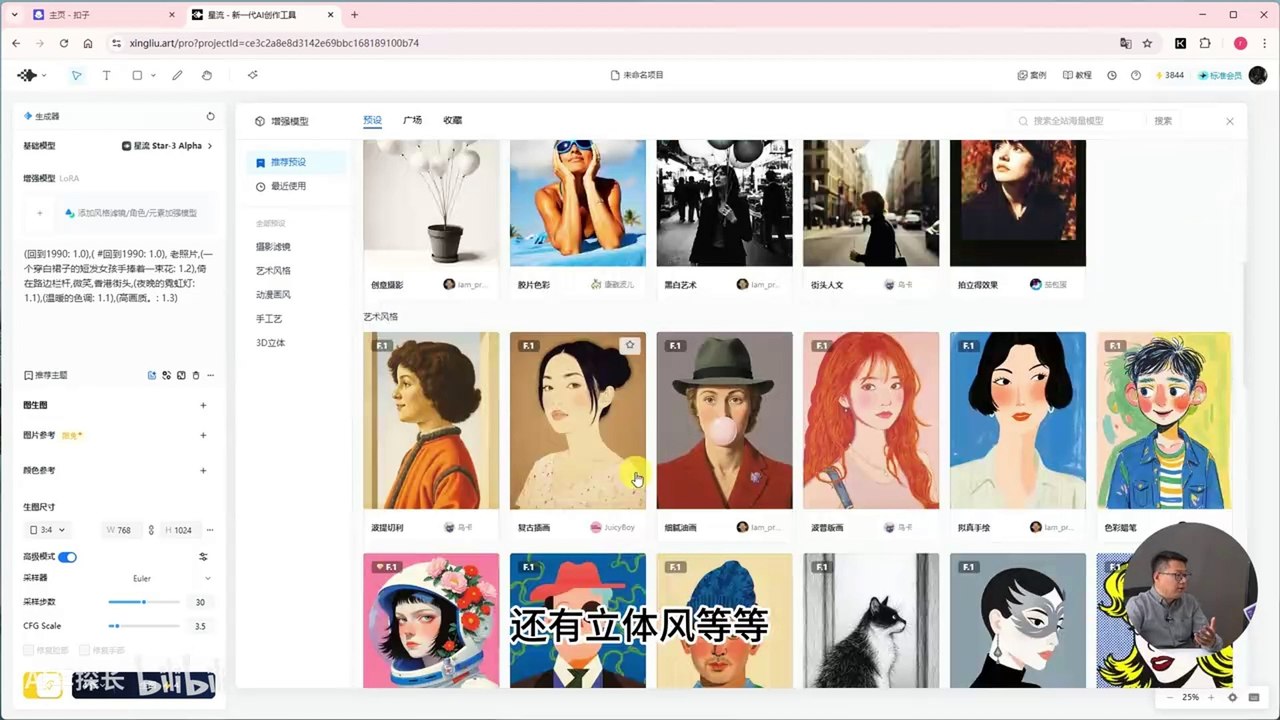Open 案例 in top bar
1280x720 pixels.
[x=1032, y=75]
